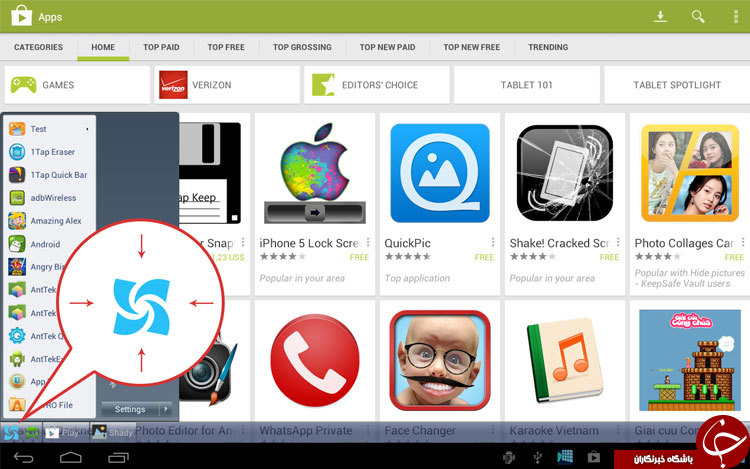Click the Amazing Alex icon

point(17,220)
